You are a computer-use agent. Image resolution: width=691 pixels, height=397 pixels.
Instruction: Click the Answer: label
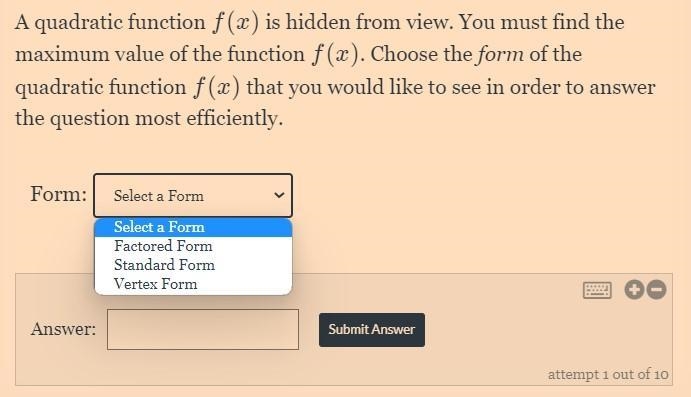tap(63, 329)
